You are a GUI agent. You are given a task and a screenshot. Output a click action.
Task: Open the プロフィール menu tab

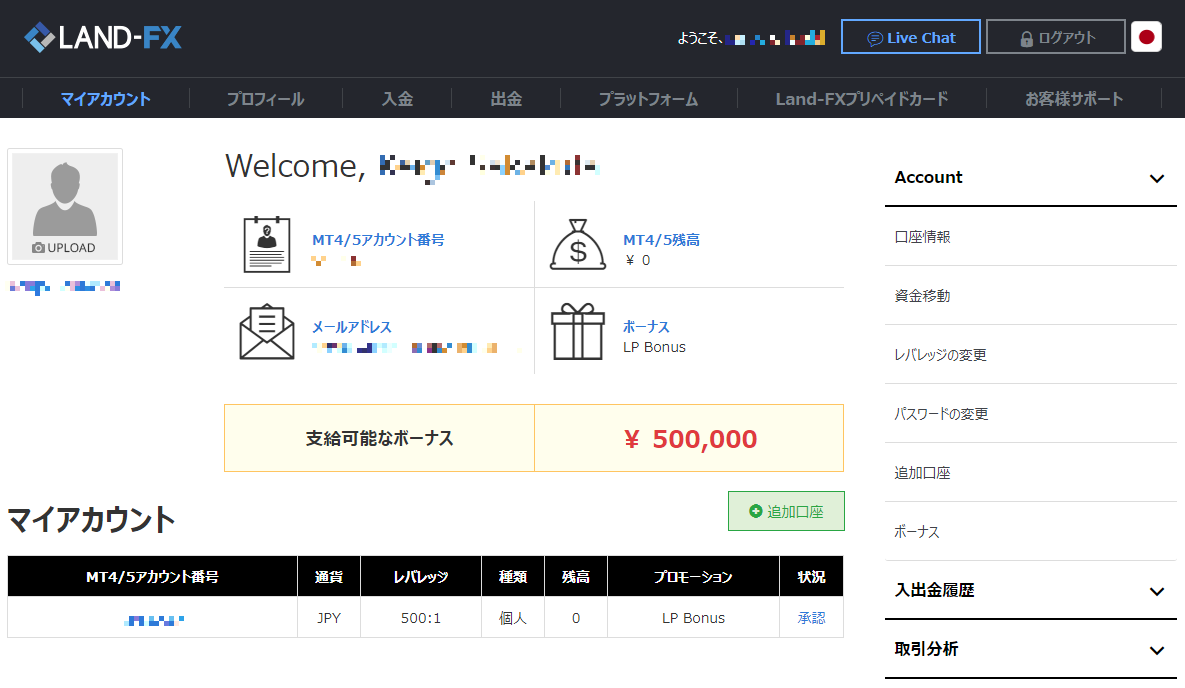265,99
